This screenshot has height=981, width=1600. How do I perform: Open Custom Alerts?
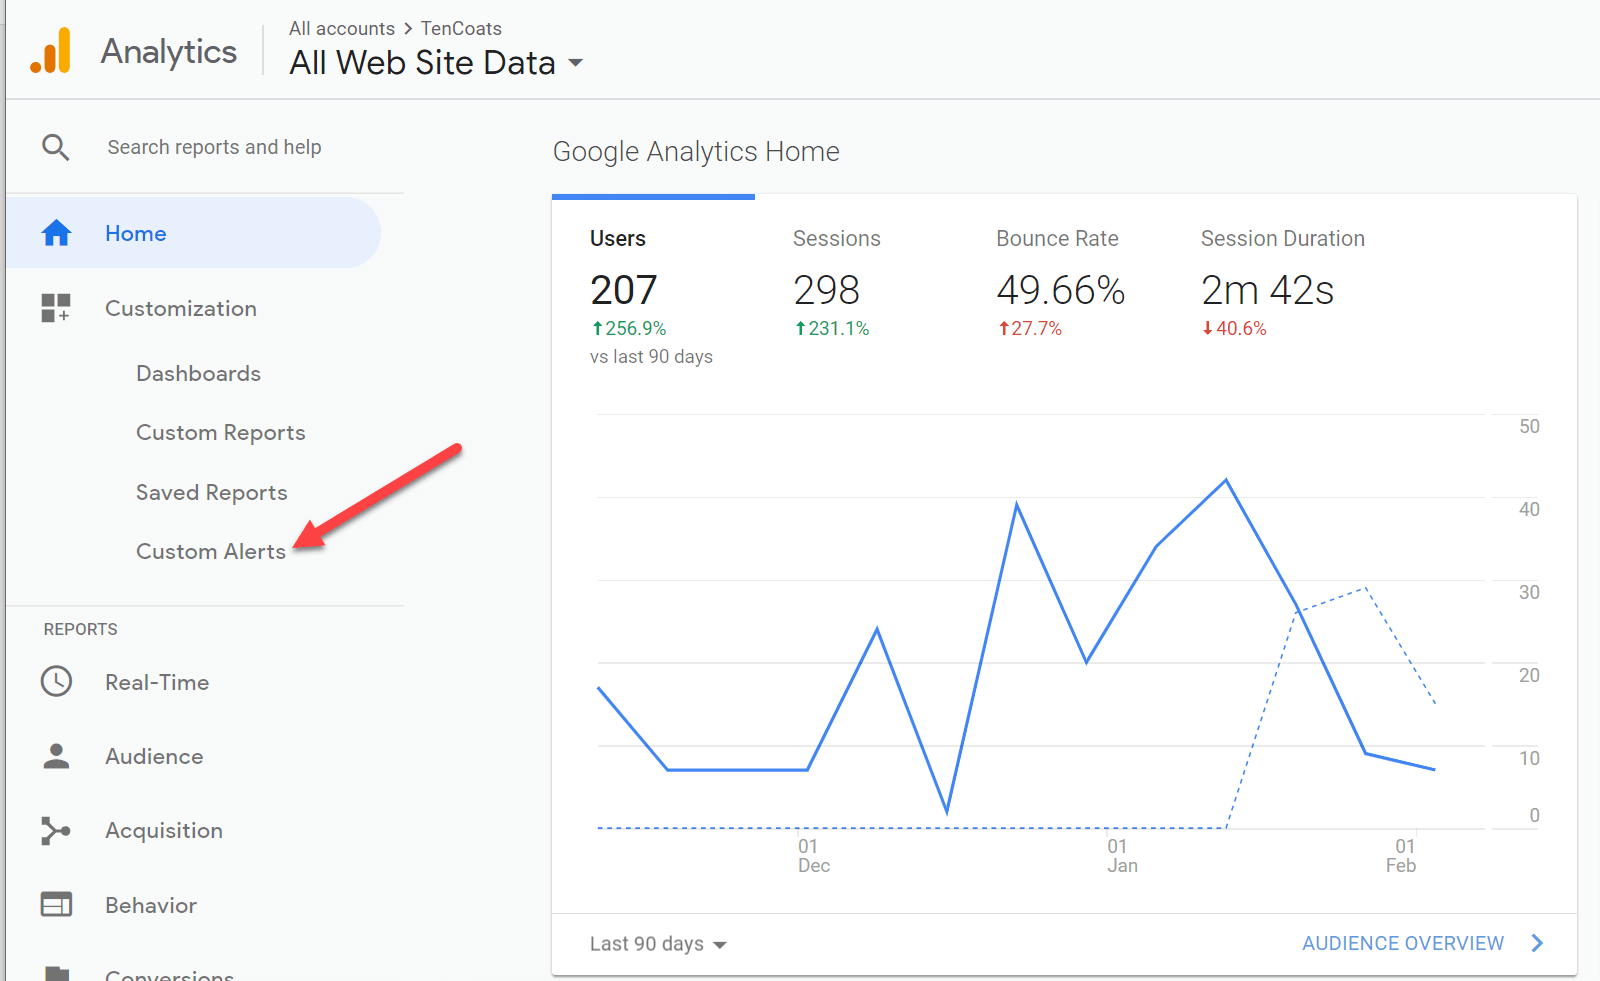tap(211, 551)
